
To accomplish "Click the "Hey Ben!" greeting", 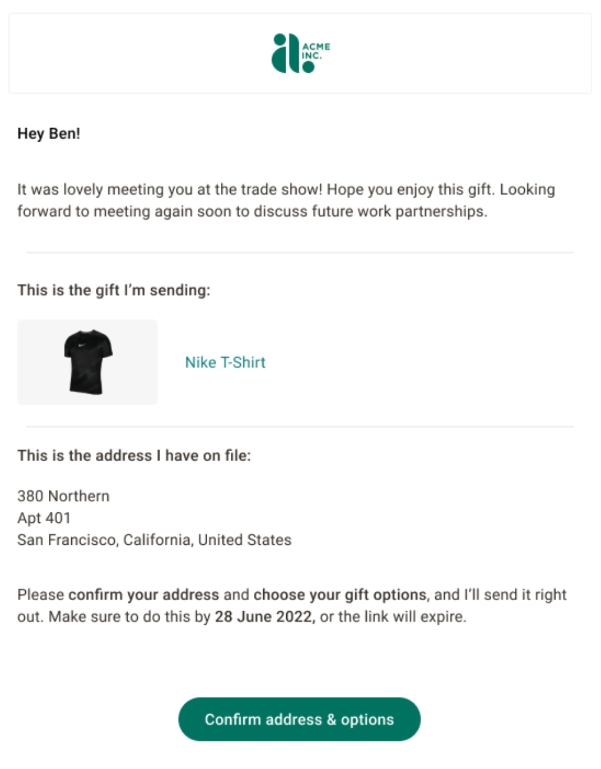I will pyautogui.click(x=48, y=134).
